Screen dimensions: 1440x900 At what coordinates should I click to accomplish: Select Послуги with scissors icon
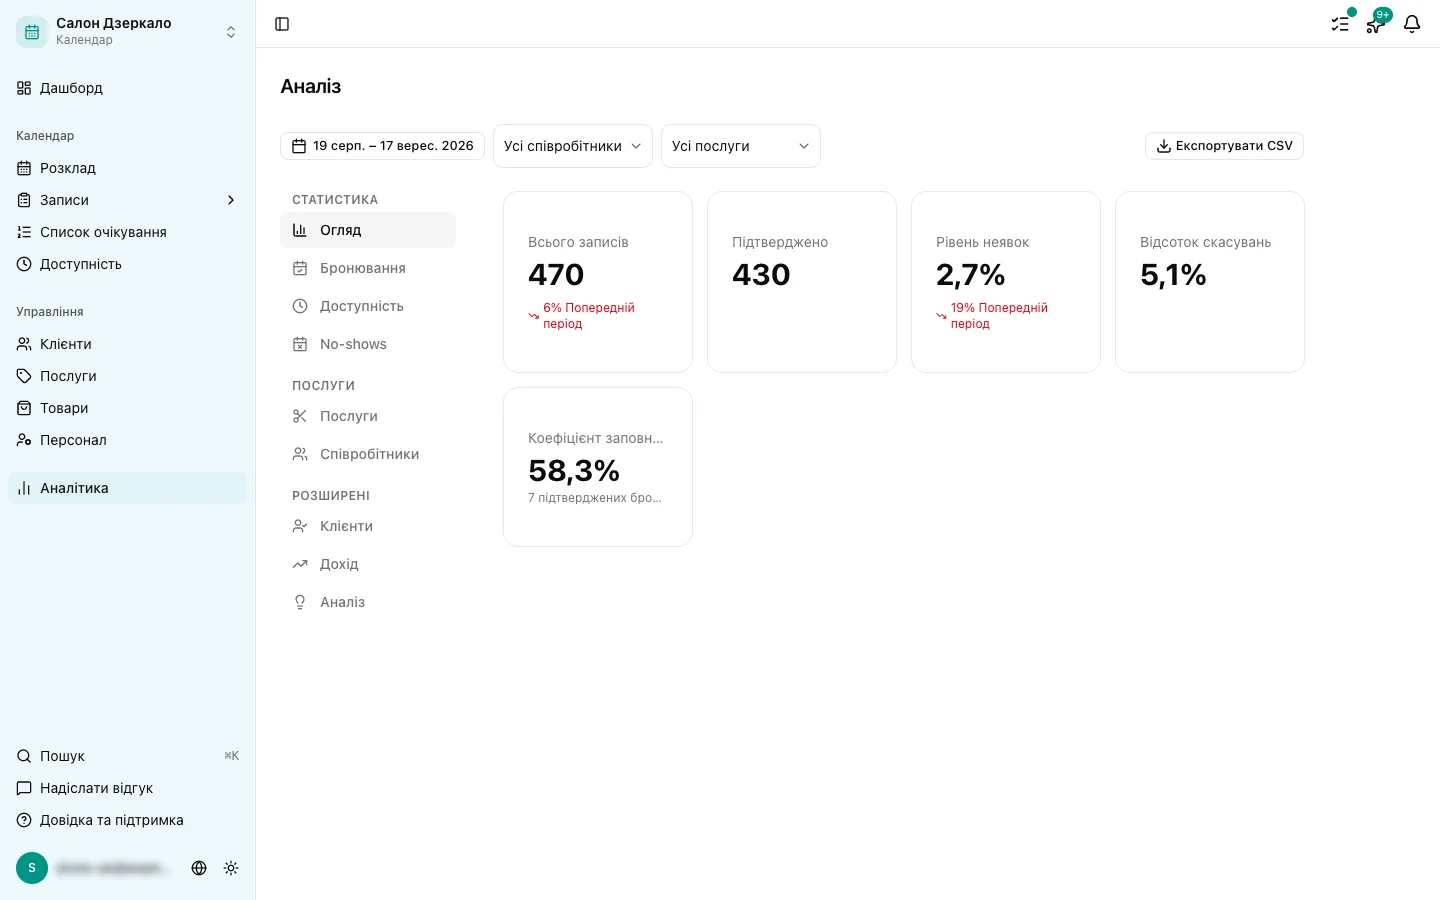[x=368, y=416]
